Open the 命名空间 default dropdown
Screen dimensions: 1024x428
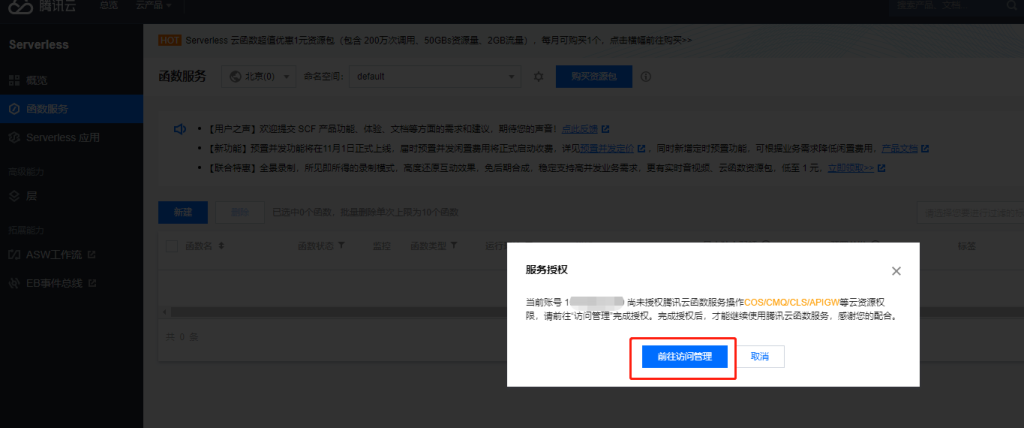(435, 76)
